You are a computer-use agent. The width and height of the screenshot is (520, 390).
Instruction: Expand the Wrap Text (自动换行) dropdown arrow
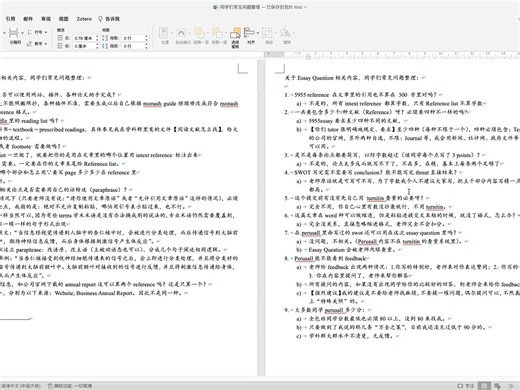coord(190,33)
